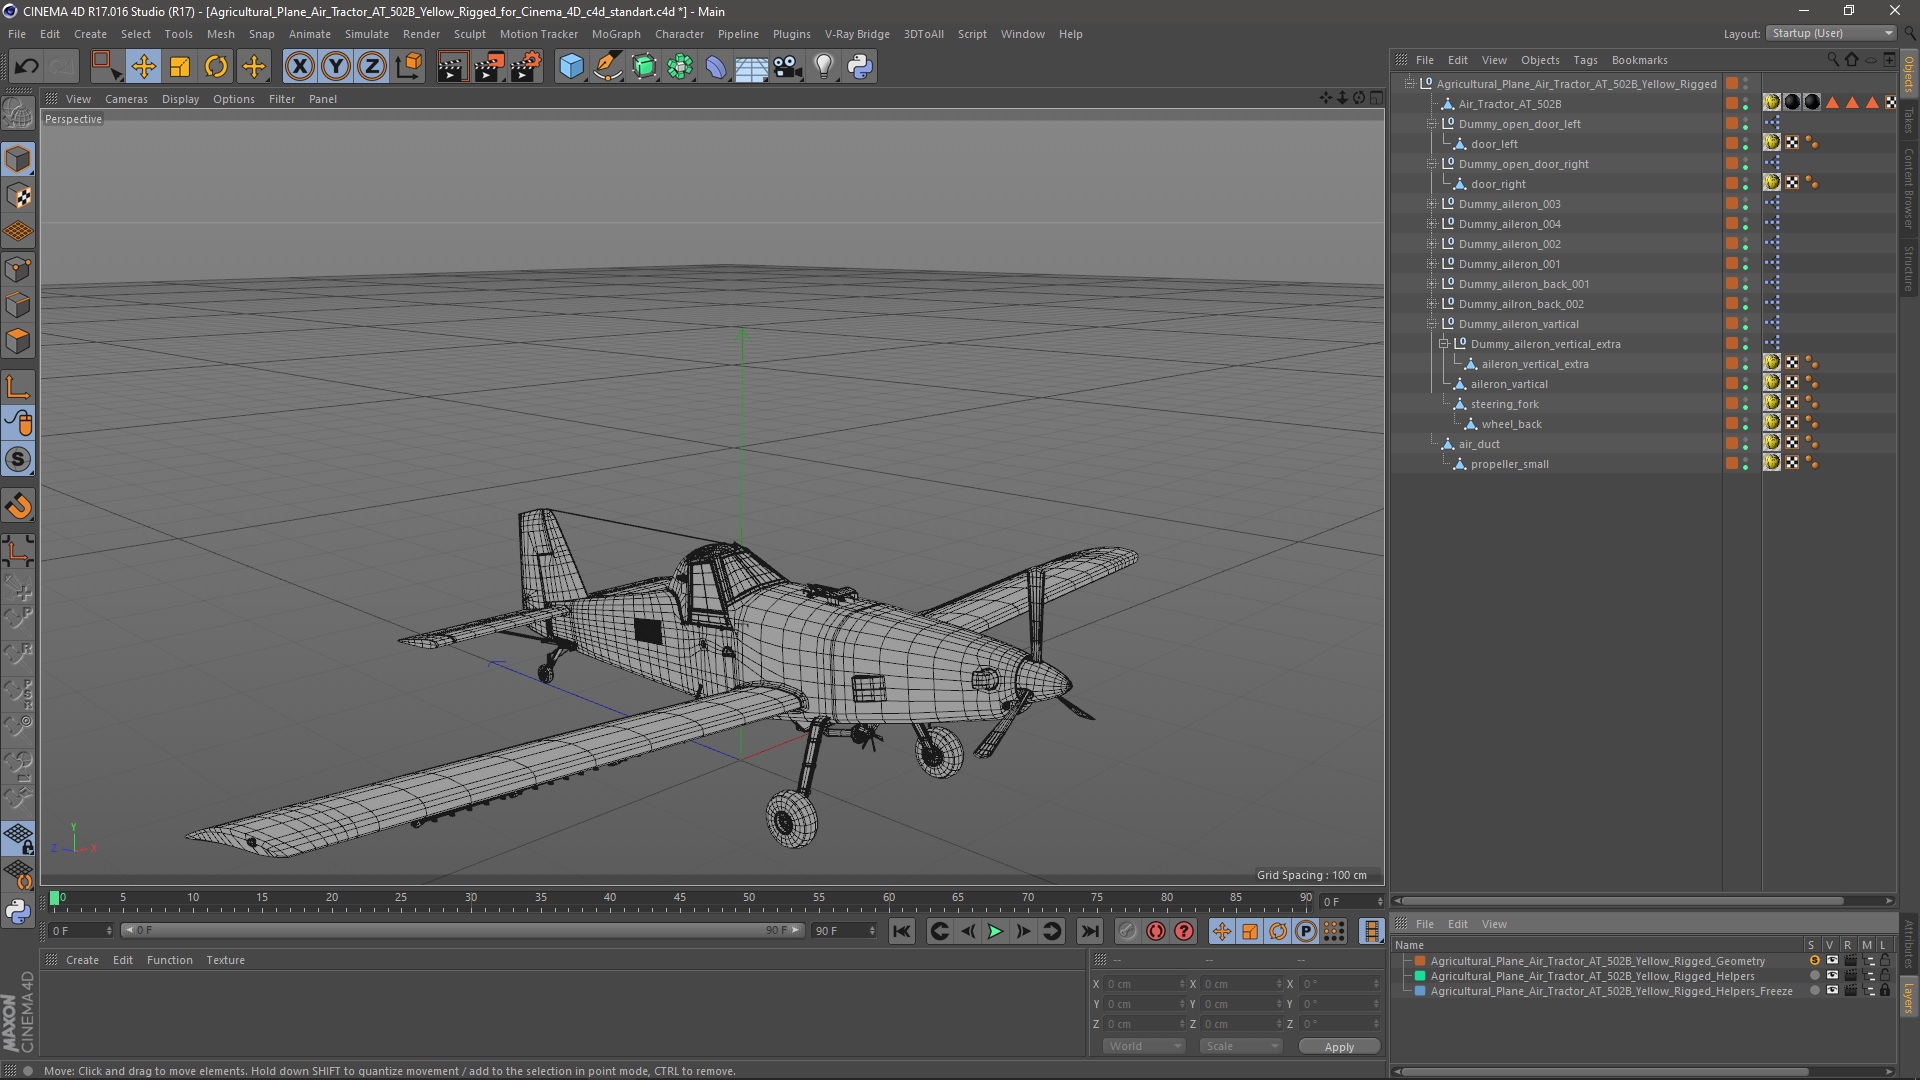Image resolution: width=1920 pixels, height=1080 pixels.
Task: Click the orange layer color of Geometry layer
Action: pyautogui.click(x=1420, y=961)
